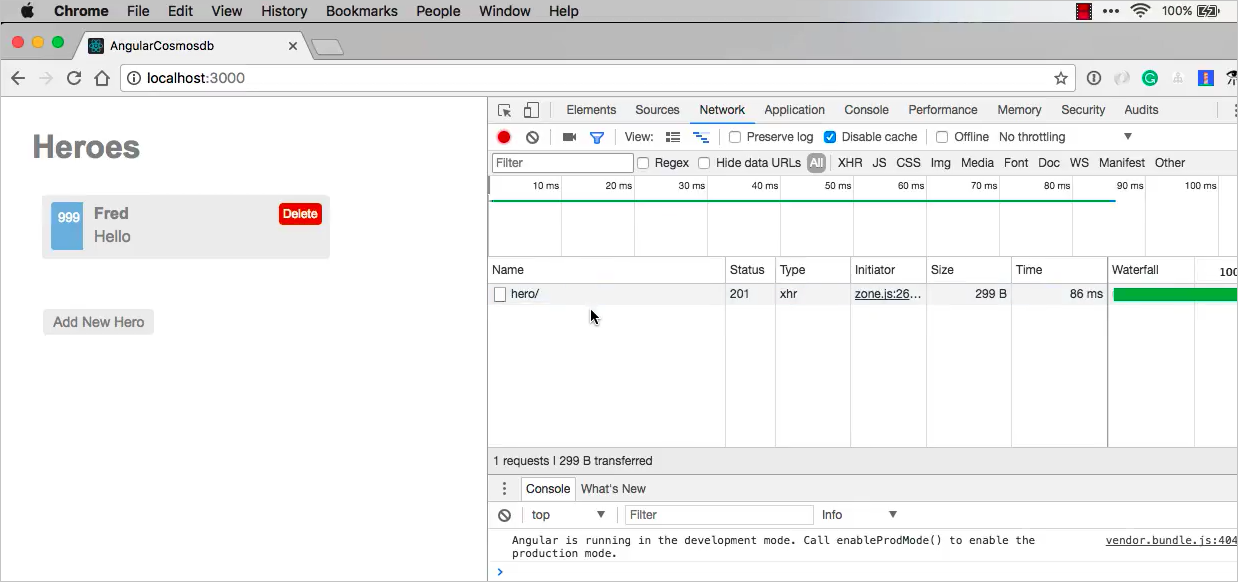
Task: Select the inspect element cursor tool
Action: point(504,109)
